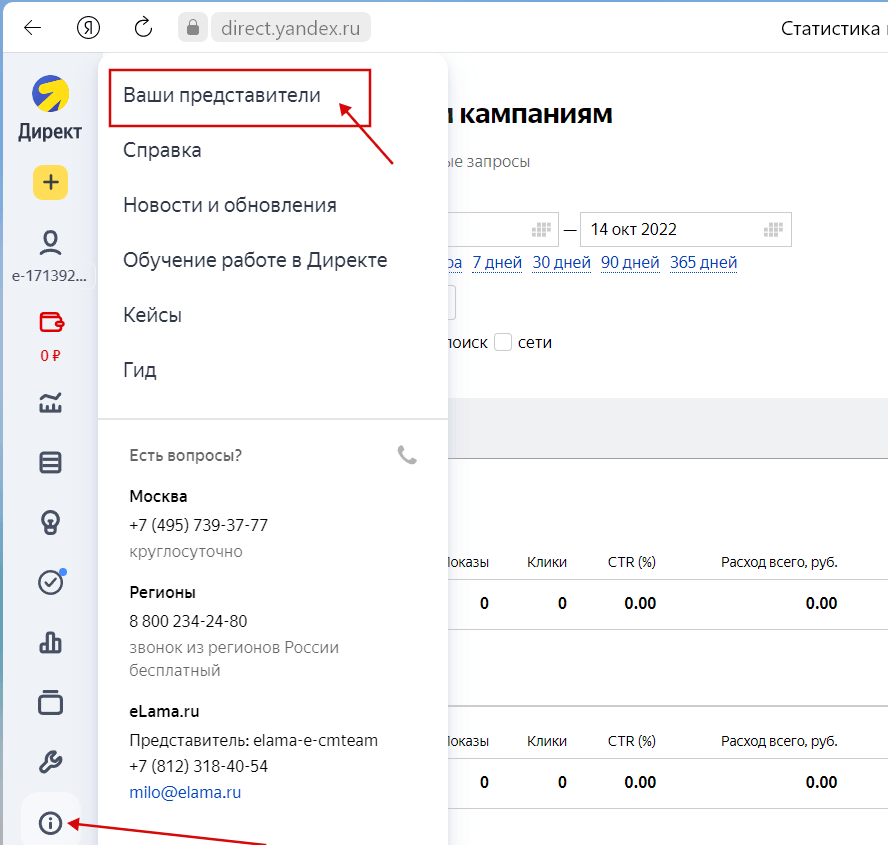Open the wallet balance icon

tap(50, 322)
